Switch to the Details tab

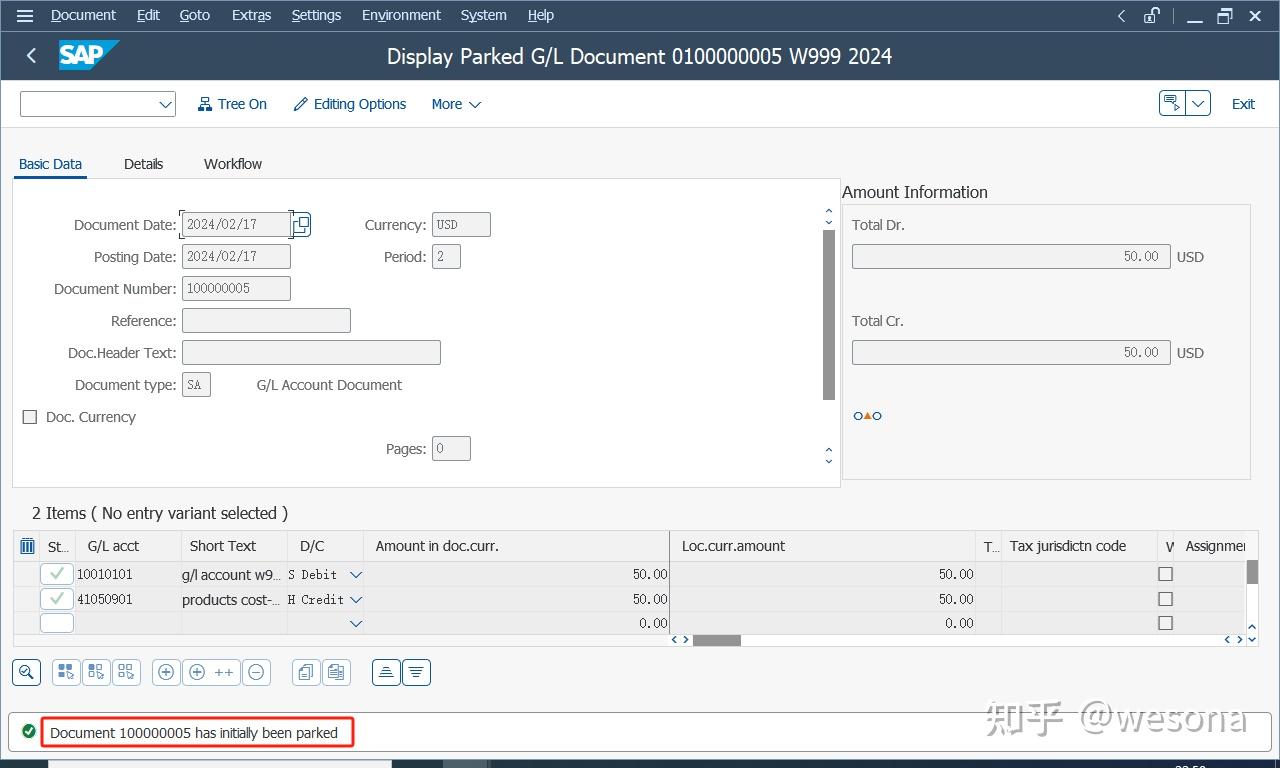[x=143, y=164]
